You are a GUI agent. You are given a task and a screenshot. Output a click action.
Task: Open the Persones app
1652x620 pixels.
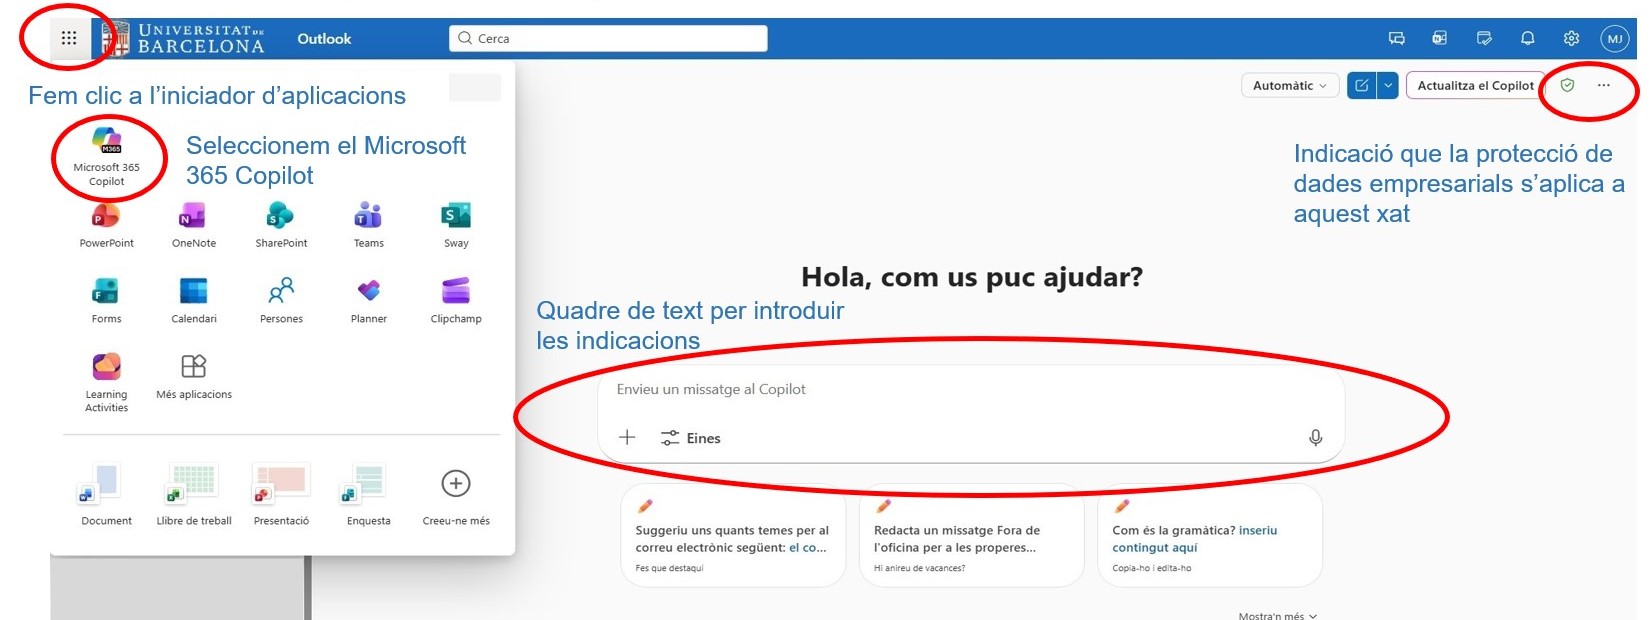[x=281, y=301]
